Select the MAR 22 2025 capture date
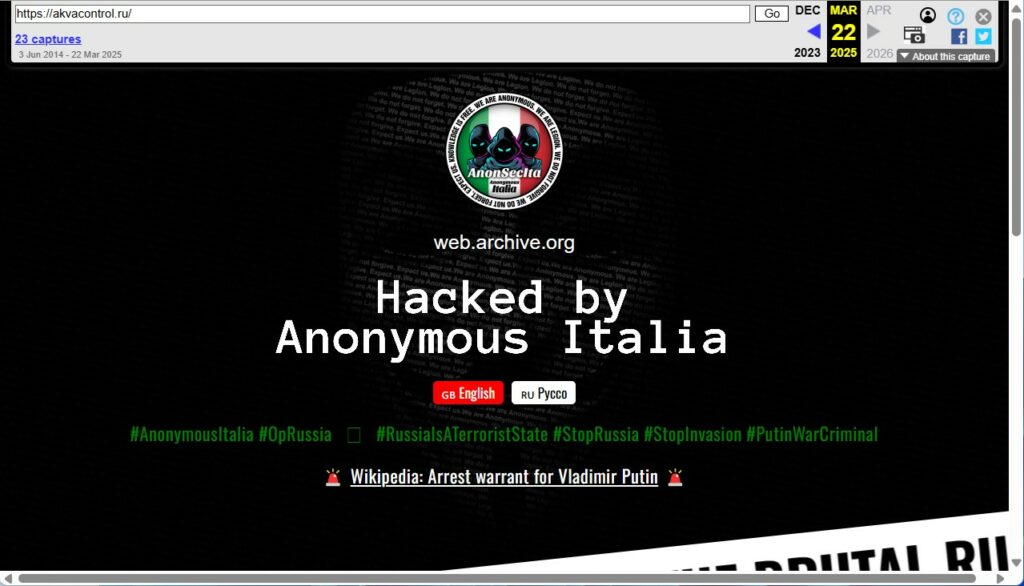1024x586 pixels. point(843,31)
